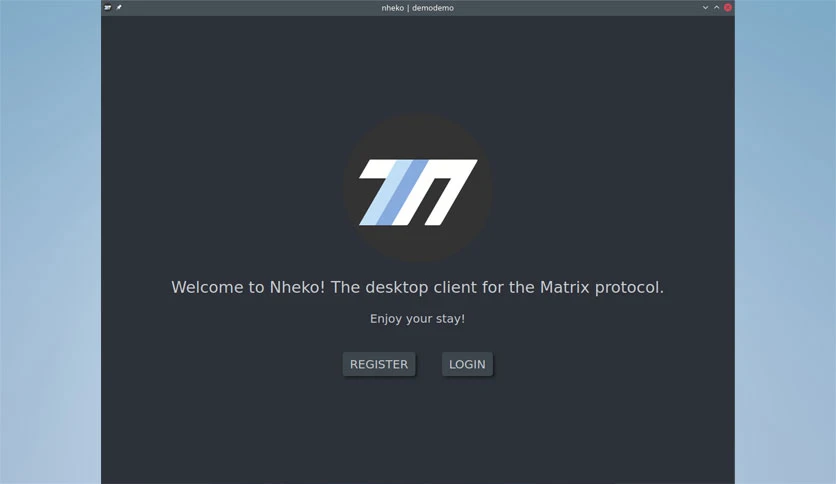Minimize the nheko window using the down chevron

[705, 7]
